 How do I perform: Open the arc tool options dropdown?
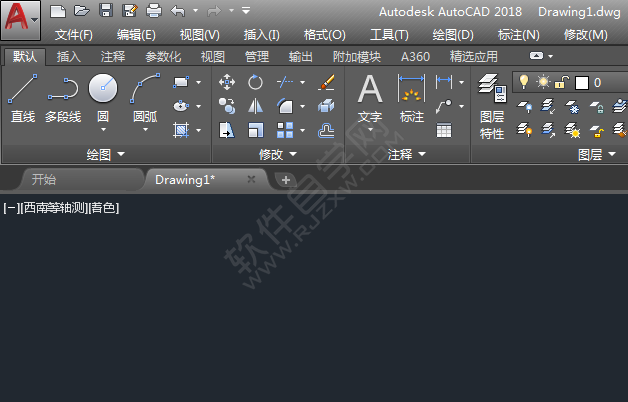click(x=145, y=130)
